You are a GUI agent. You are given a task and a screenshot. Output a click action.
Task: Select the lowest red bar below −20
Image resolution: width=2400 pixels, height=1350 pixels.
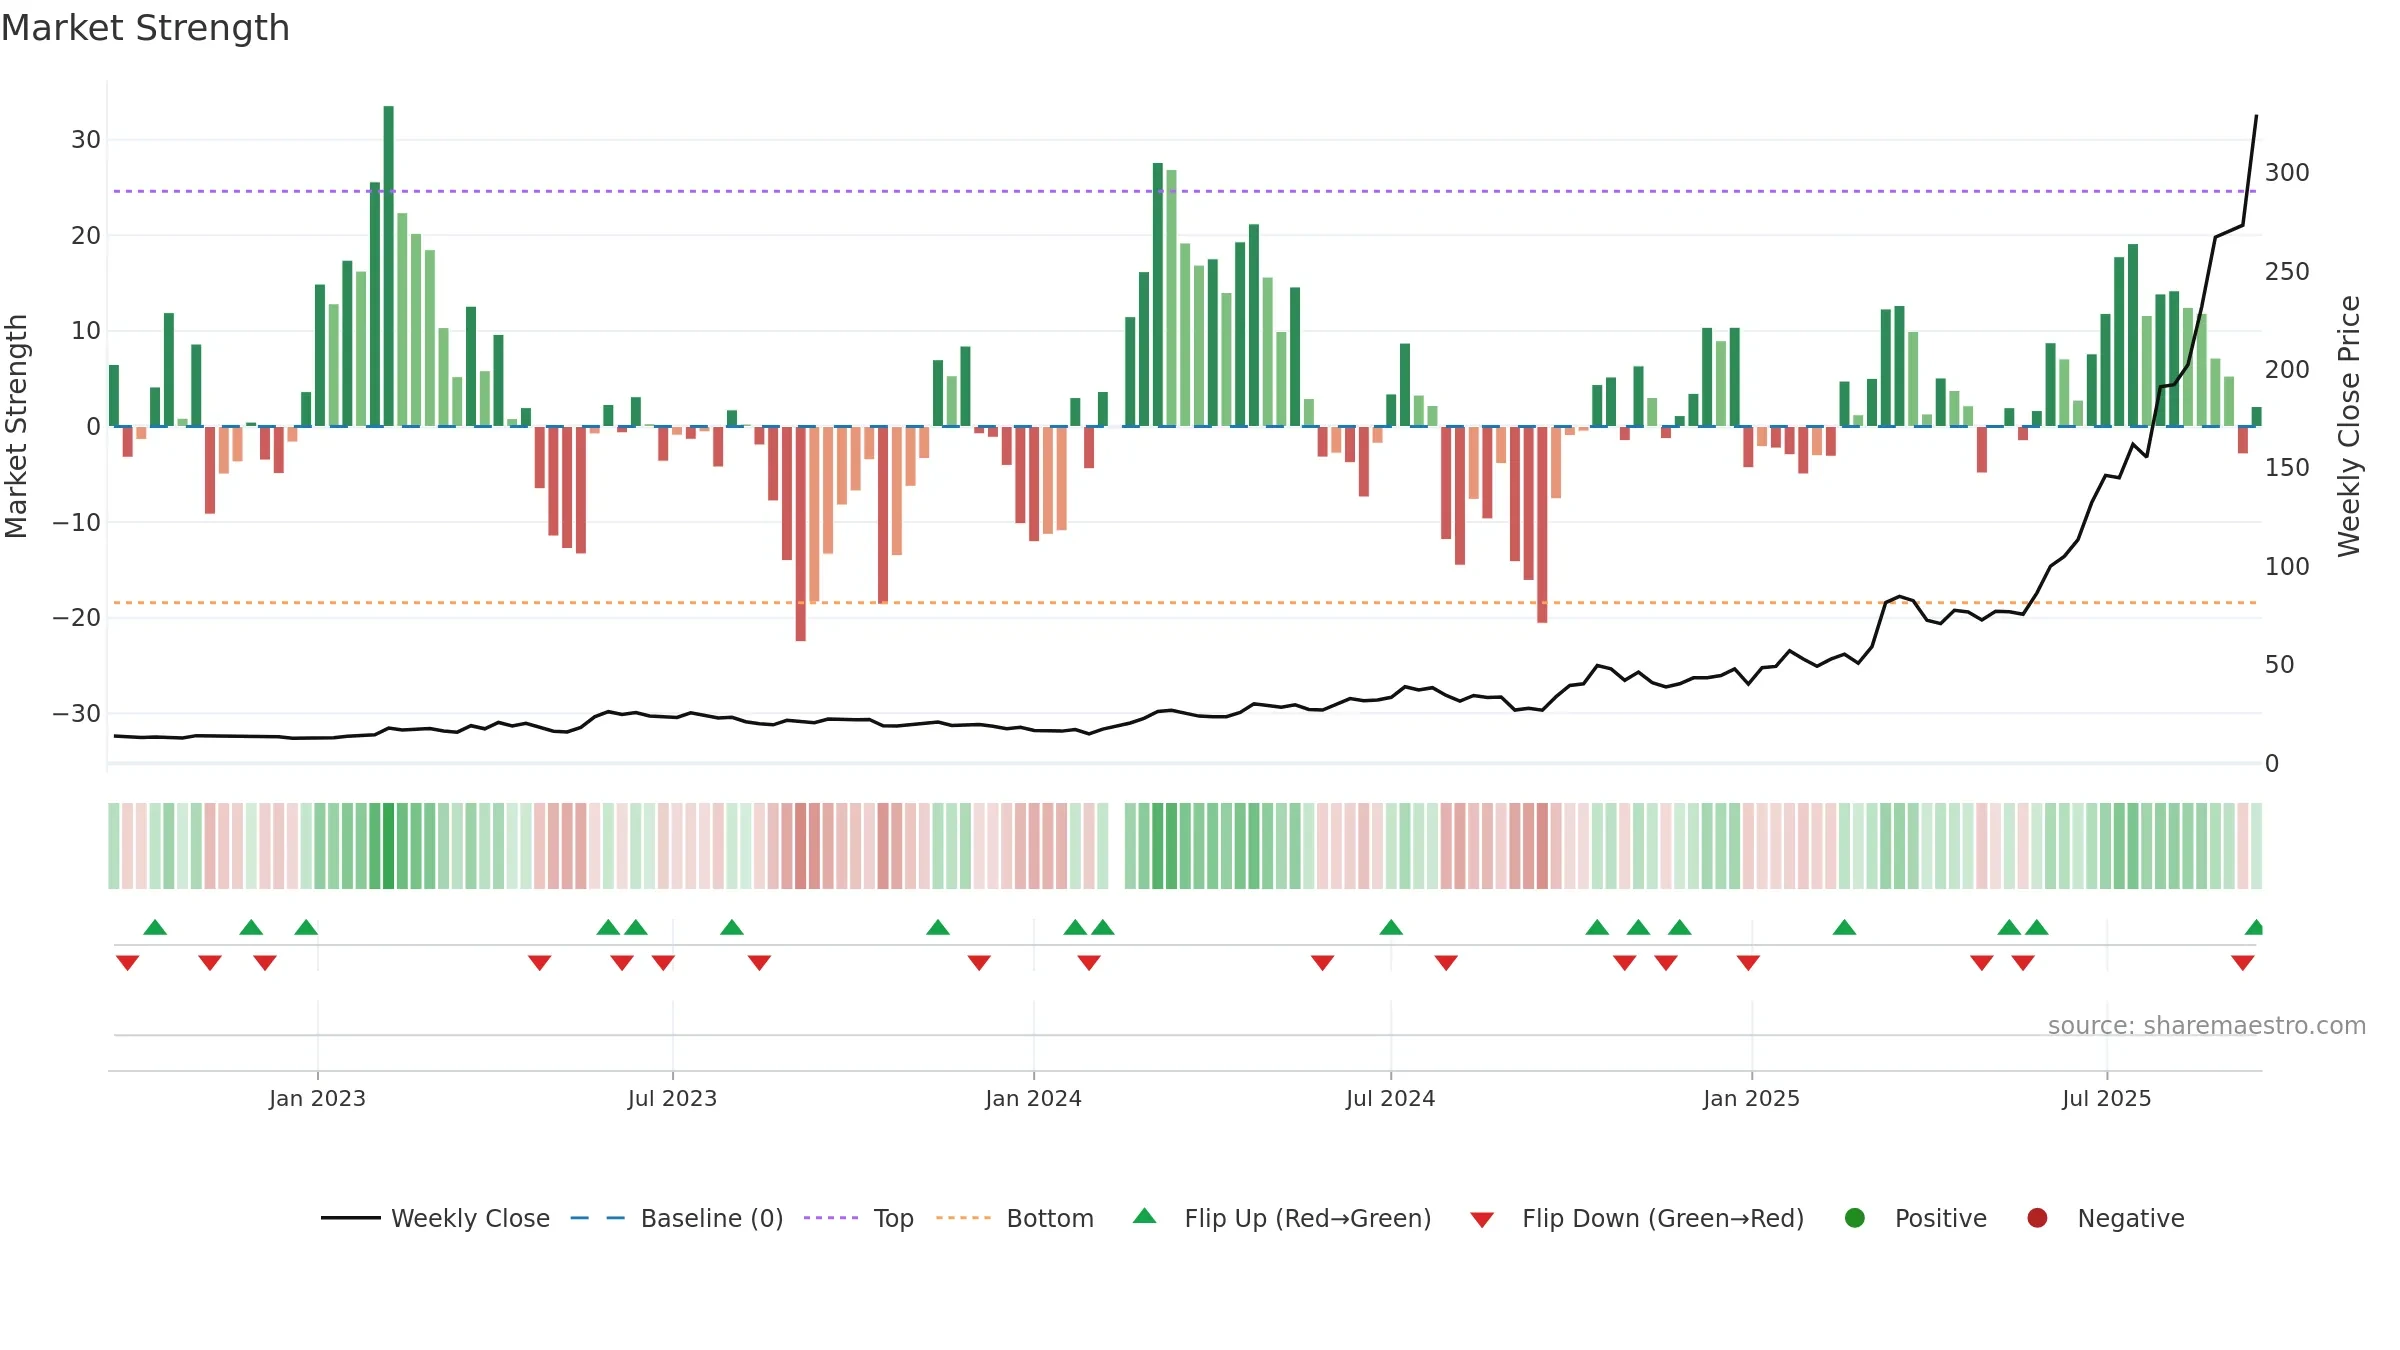800,534
